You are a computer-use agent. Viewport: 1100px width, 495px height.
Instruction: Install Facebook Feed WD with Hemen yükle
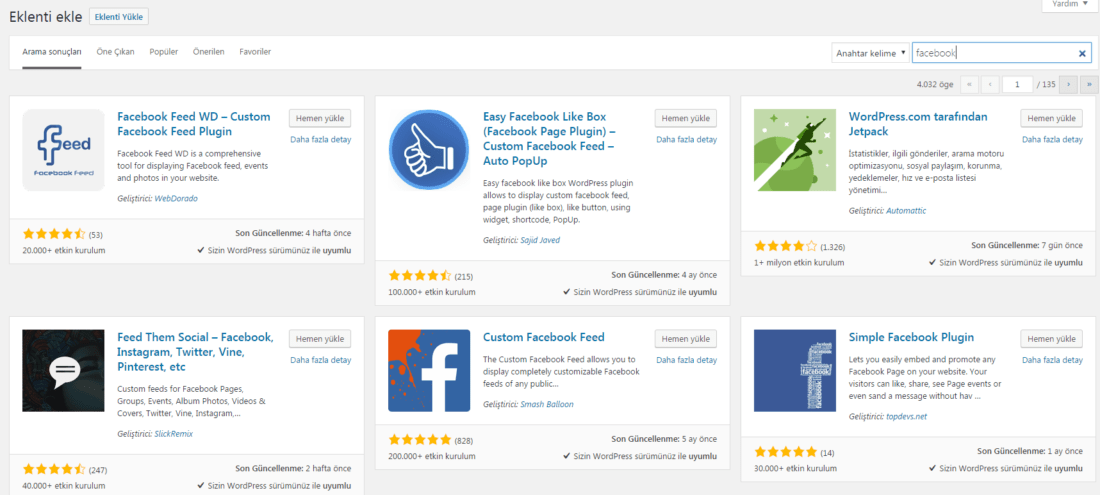tap(320, 118)
